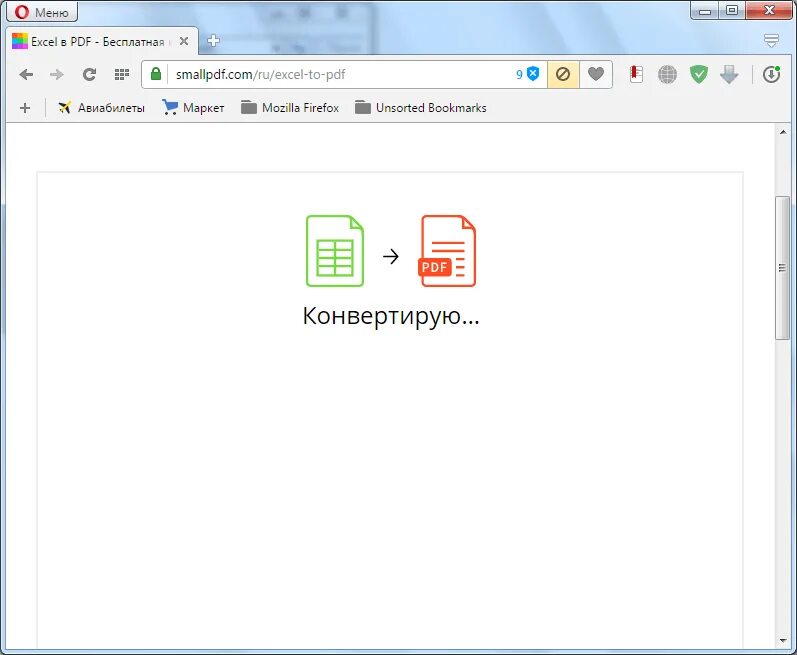Click the globe extension icon
The height and width of the screenshot is (655, 797).
point(667,75)
